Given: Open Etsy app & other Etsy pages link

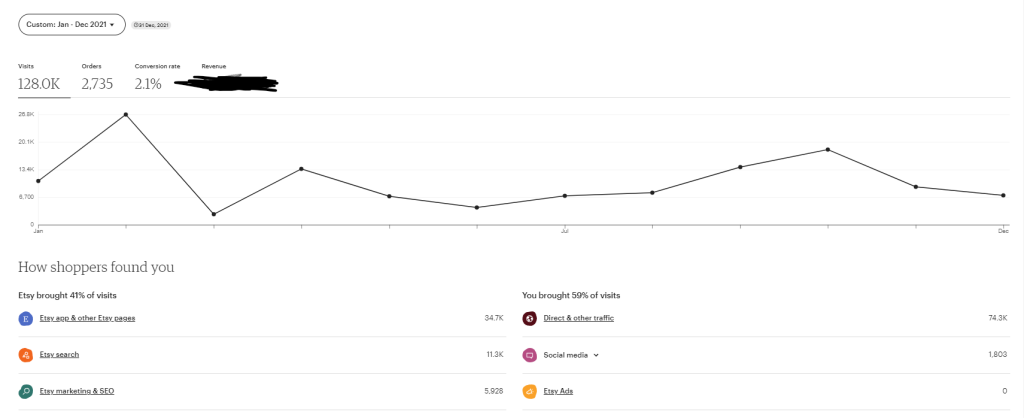Looking at the screenshot, I should (x=87, y=318).
